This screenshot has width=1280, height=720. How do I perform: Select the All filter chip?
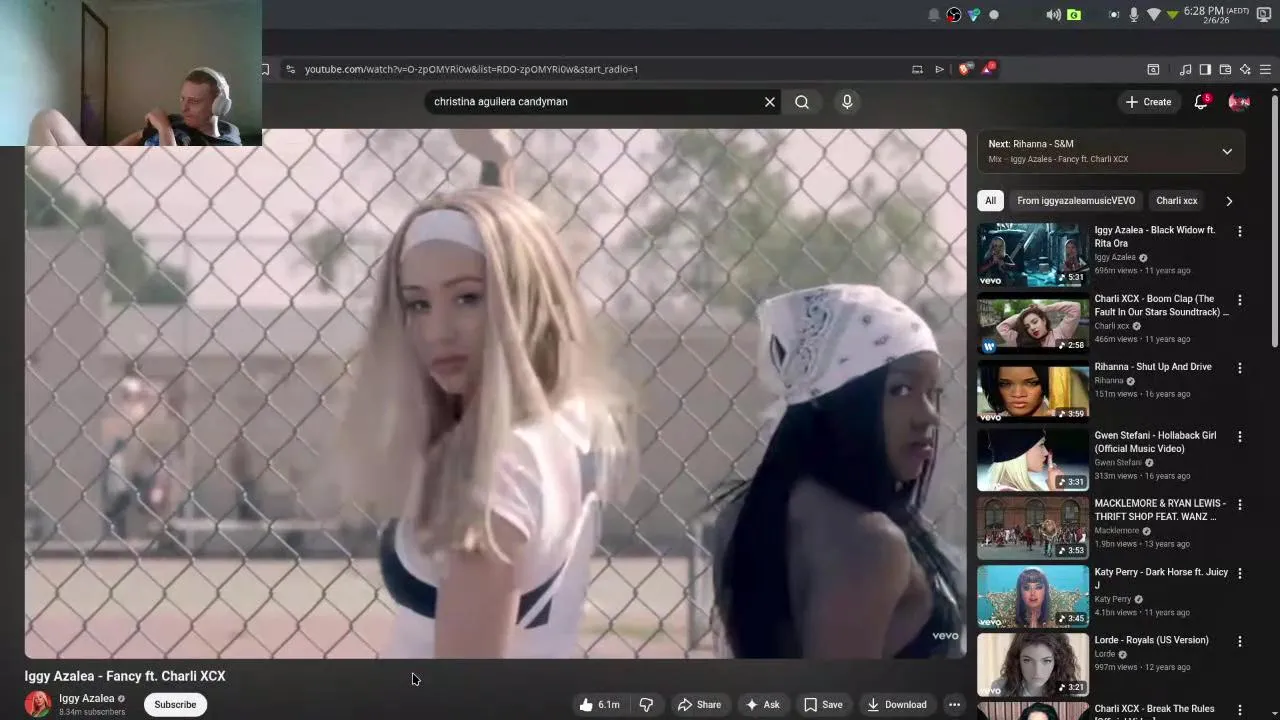pos(990,201)
